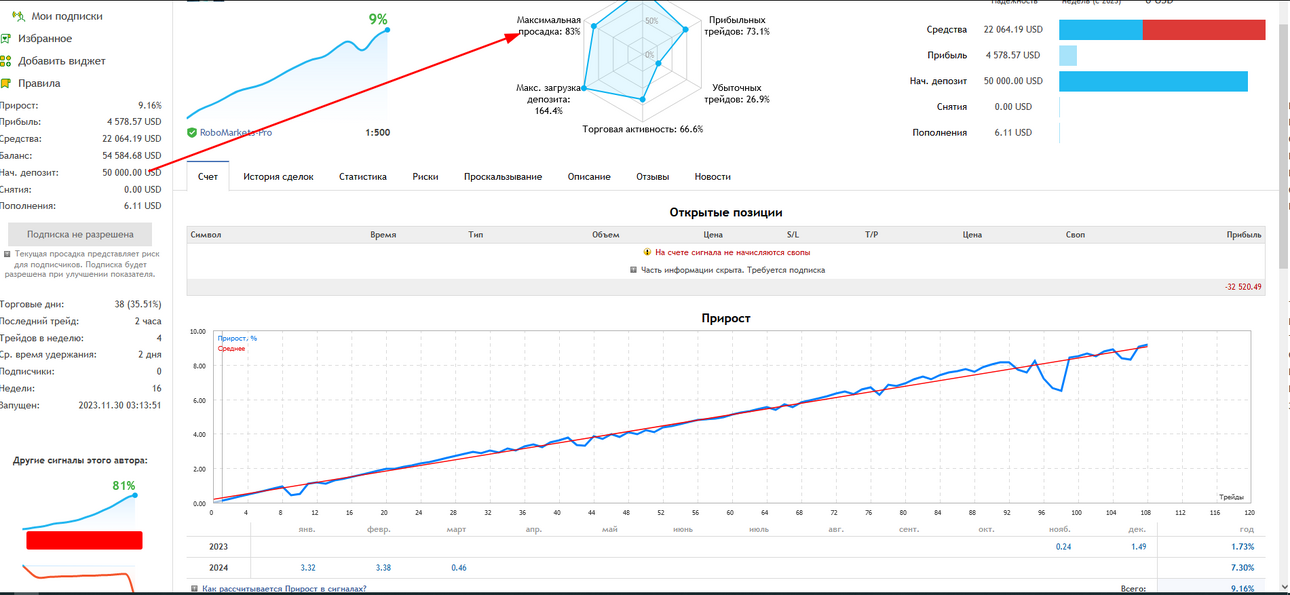Viewport: 1290px width, 595px height.
Task: Click the Запущен 2023.11.30 03:13:51 value
Action: (120, 405)
